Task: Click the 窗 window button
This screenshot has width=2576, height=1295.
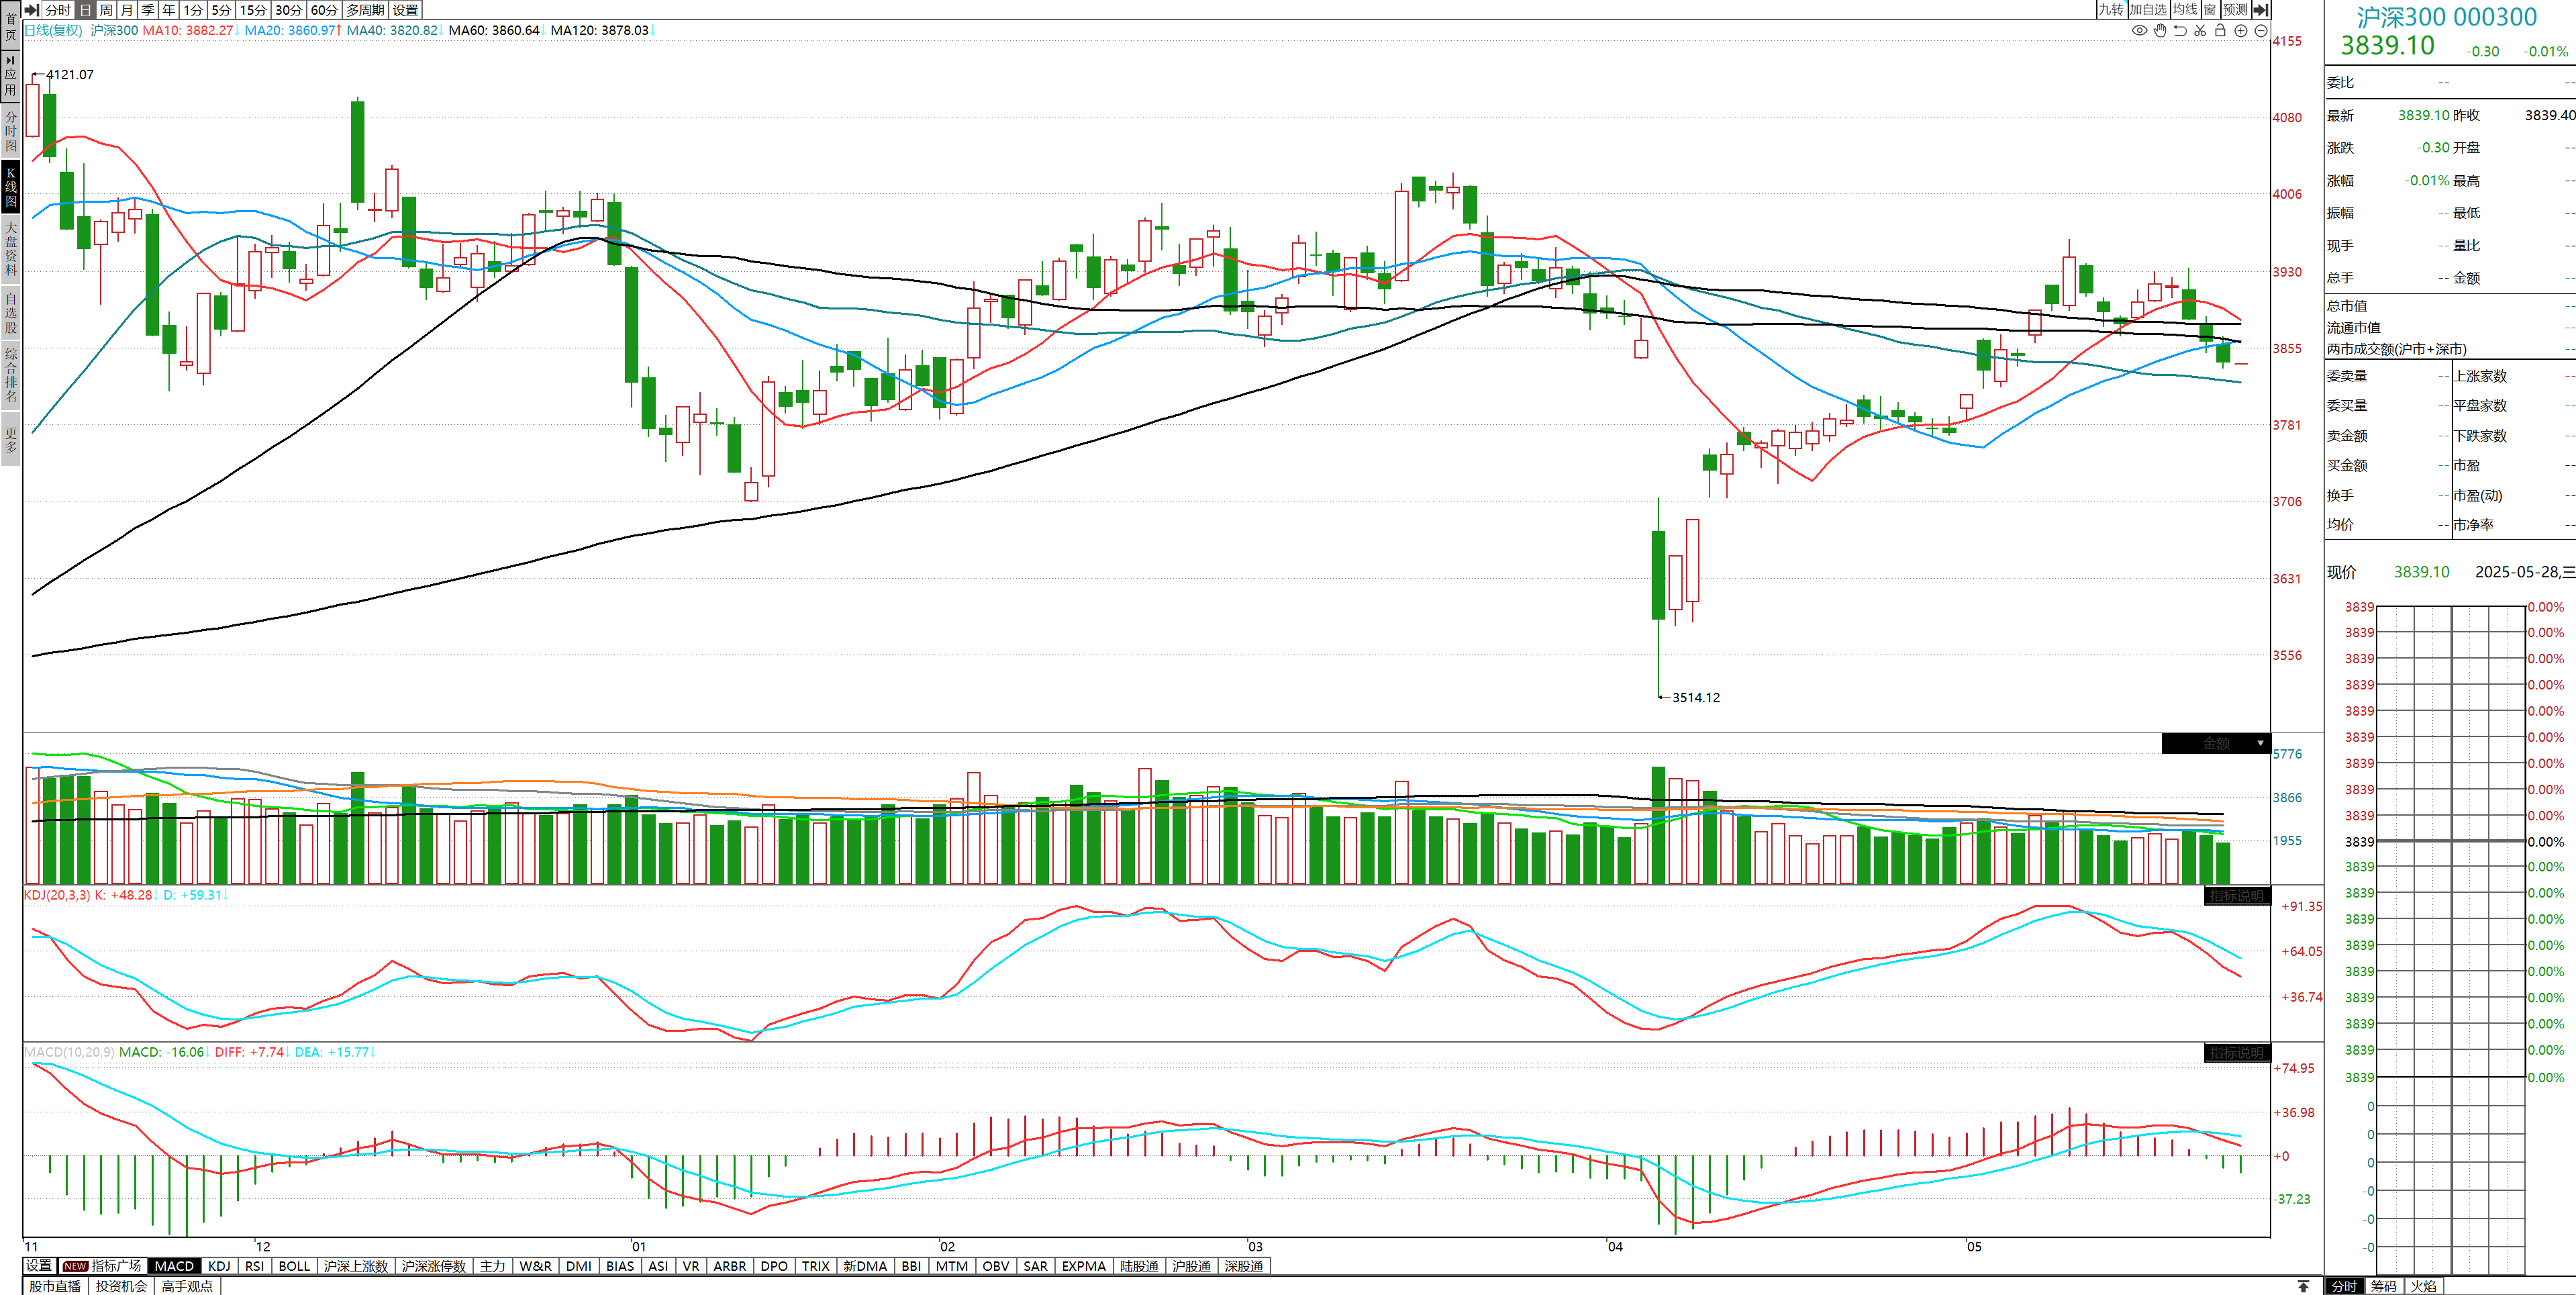Action: [2210, 9]
